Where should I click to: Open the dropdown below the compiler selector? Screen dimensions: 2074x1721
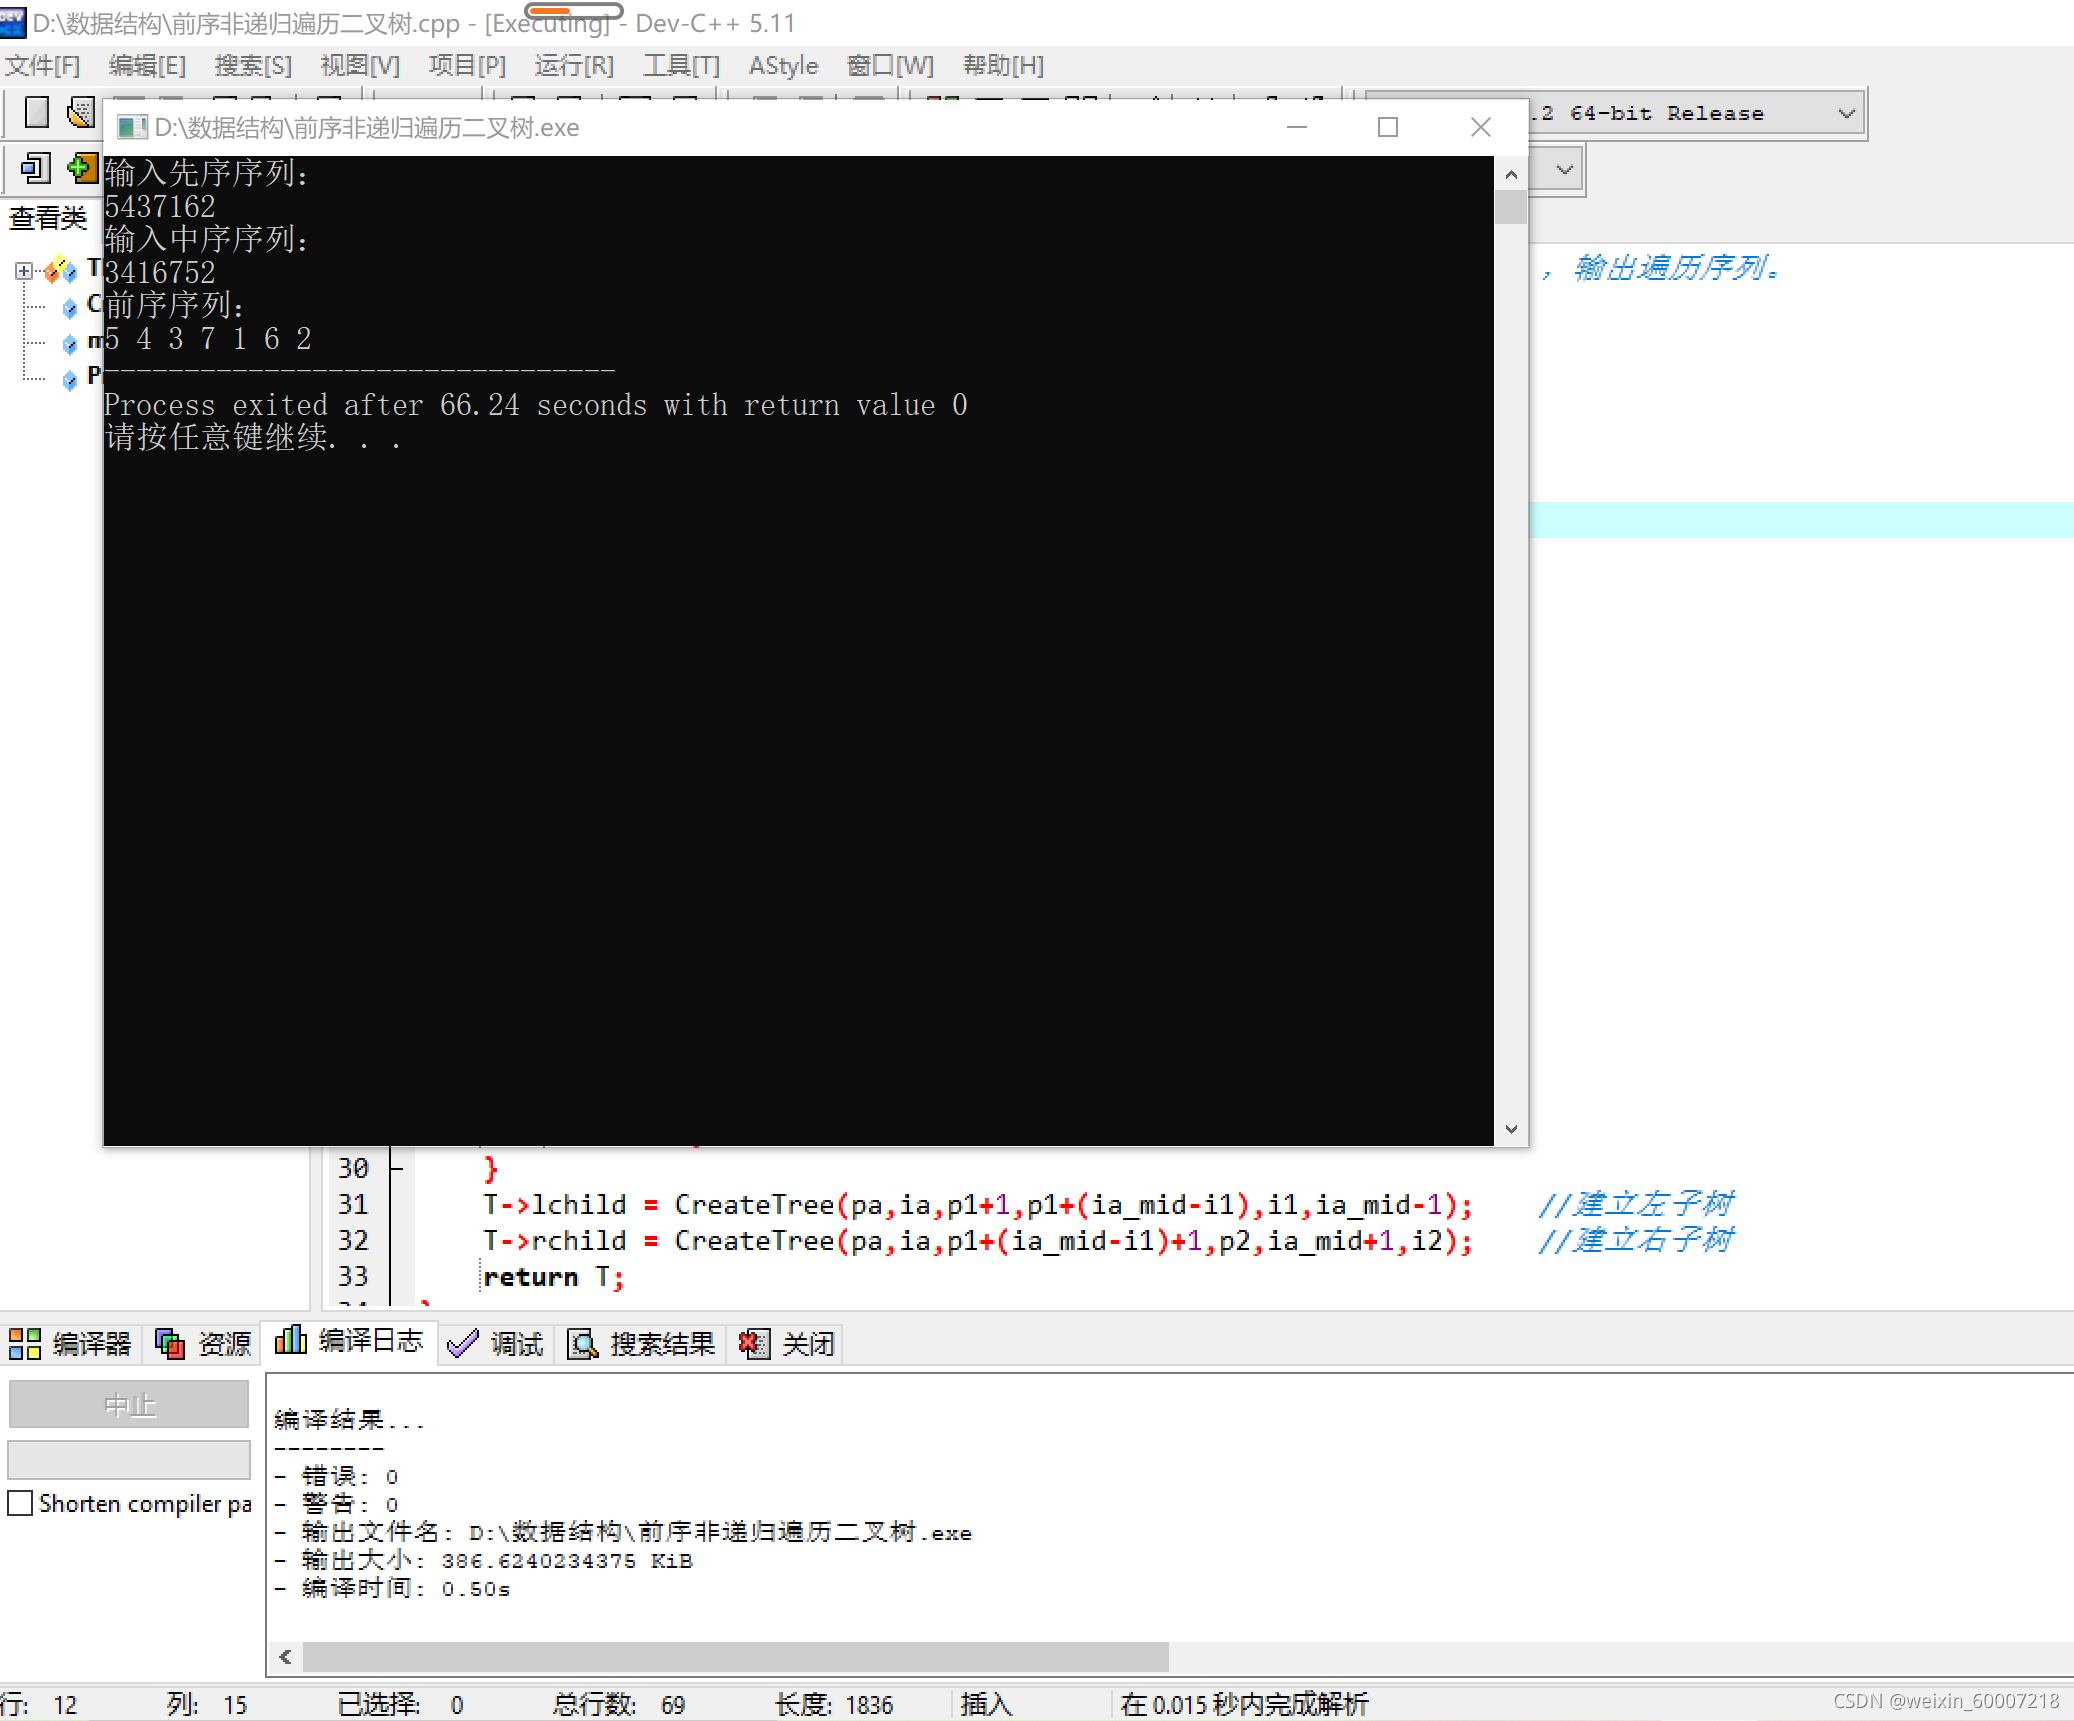click(1565, 170)
